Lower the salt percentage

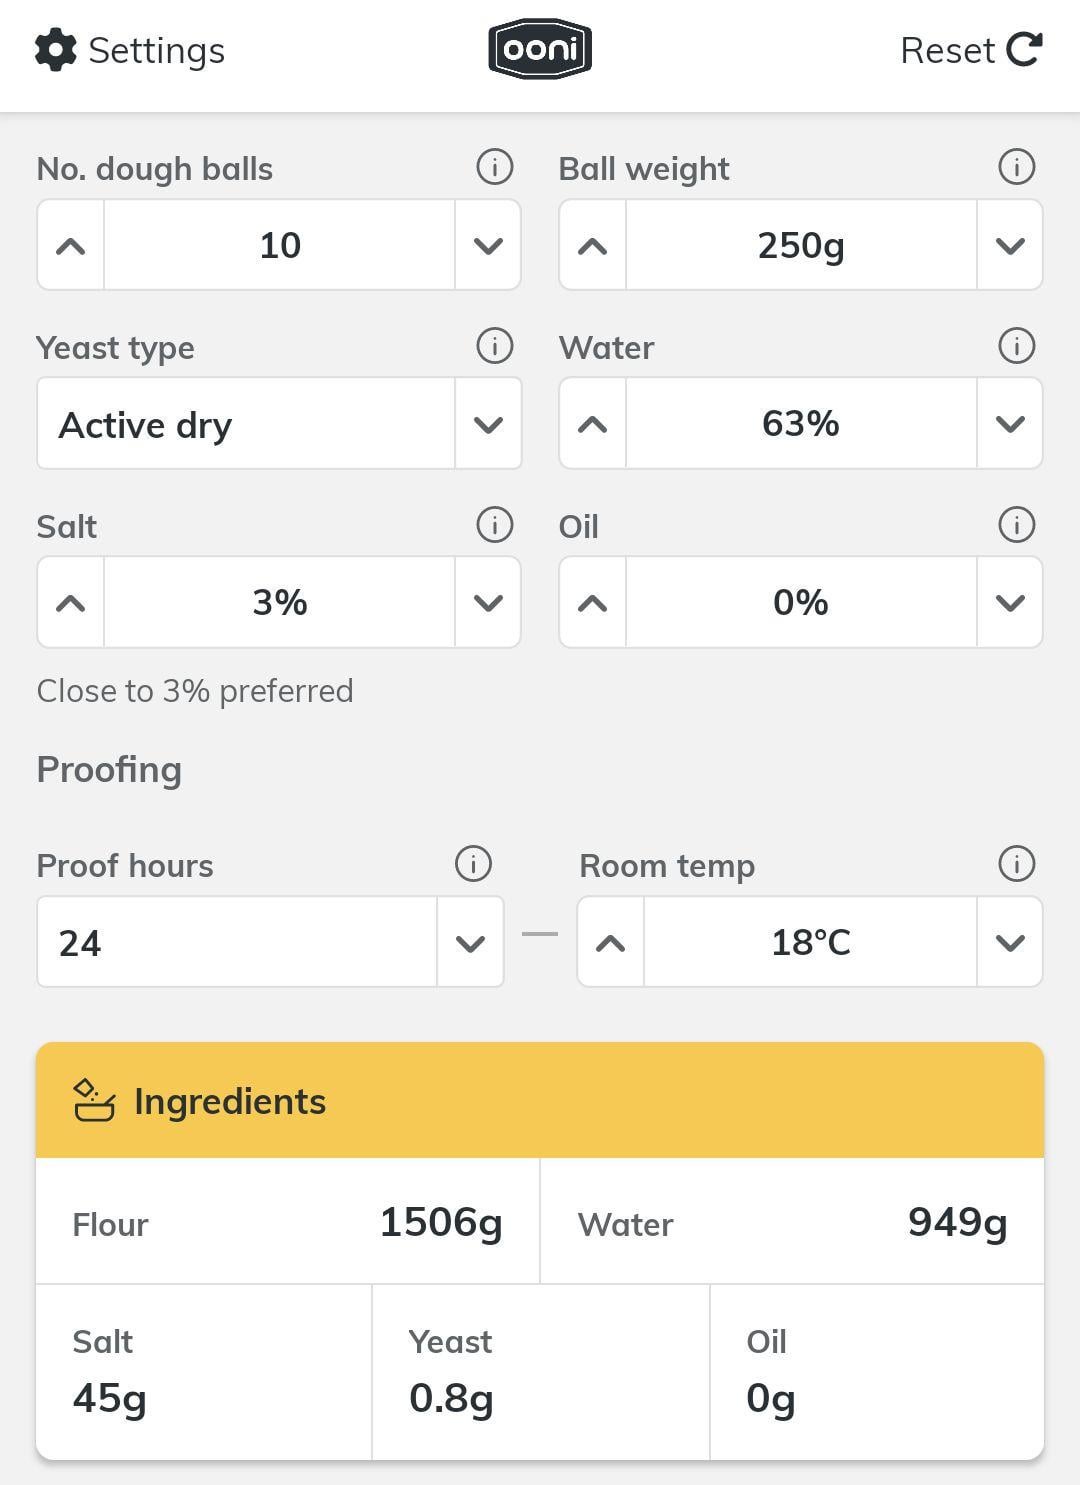[488, 603]
